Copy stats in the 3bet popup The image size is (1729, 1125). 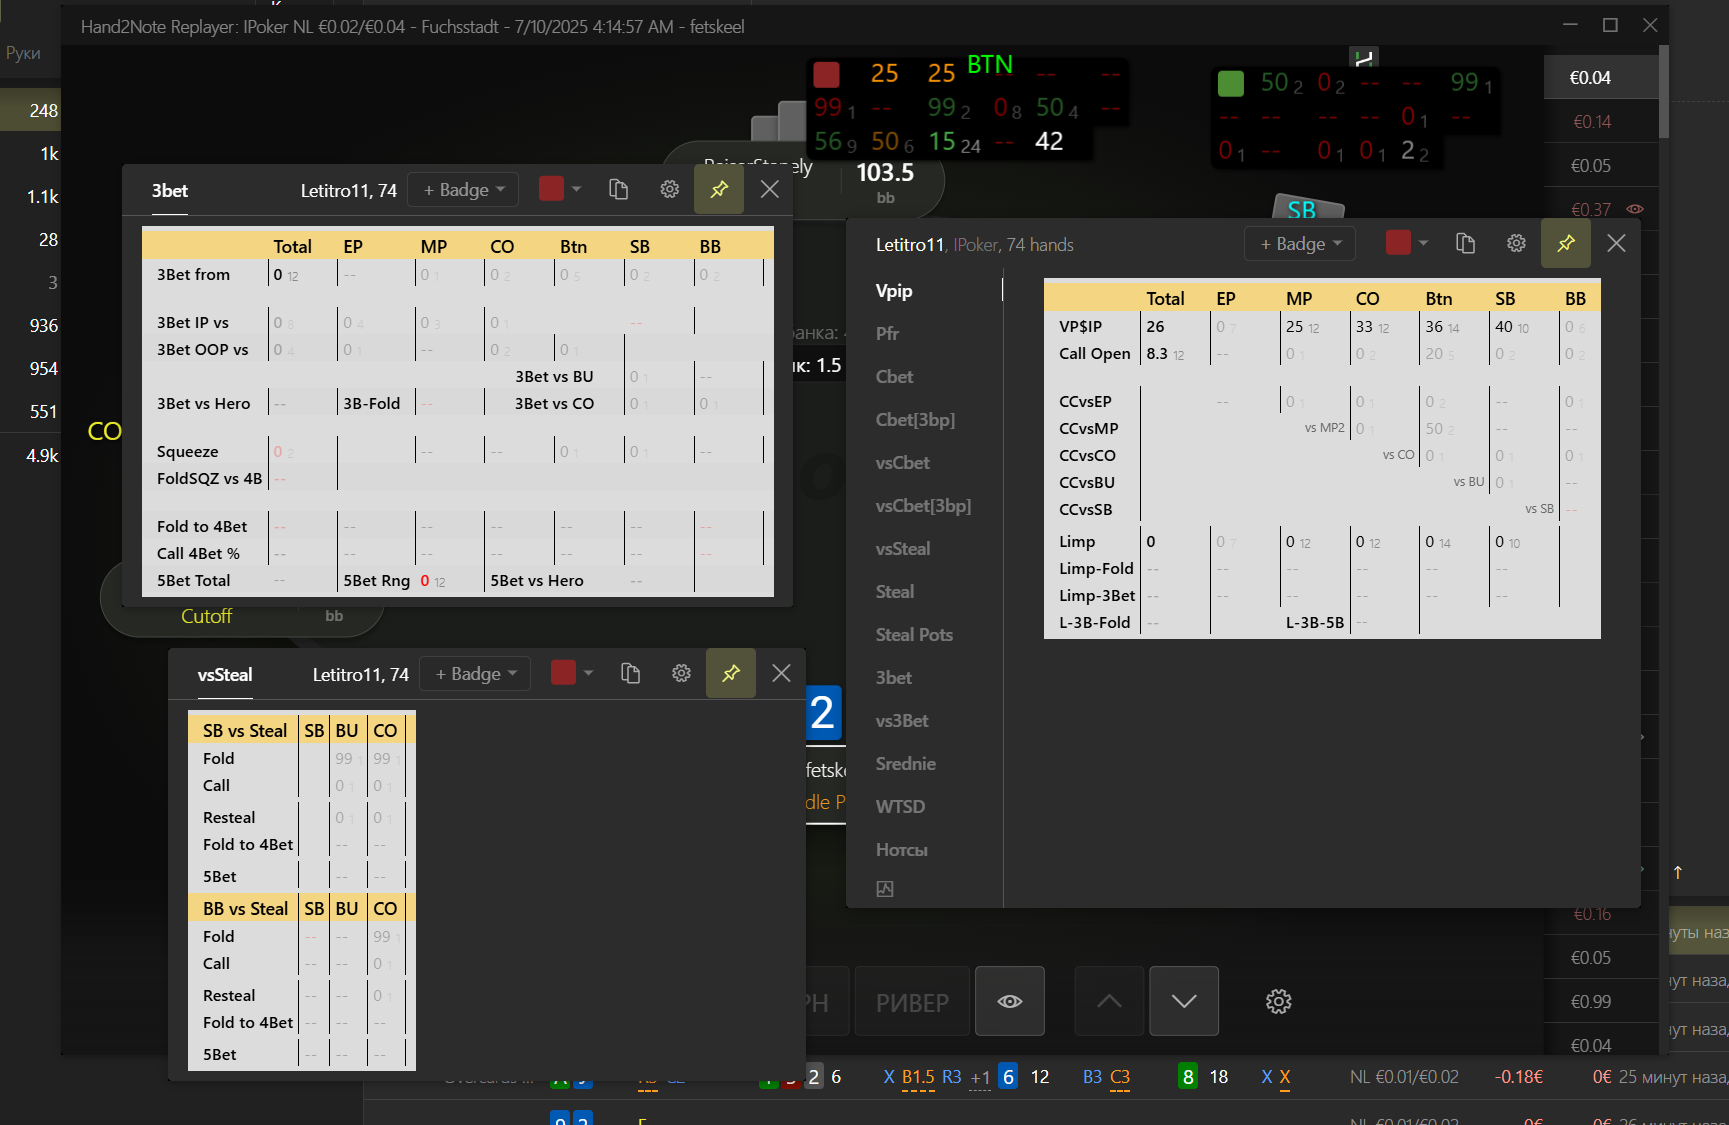(x=618, y=190)
